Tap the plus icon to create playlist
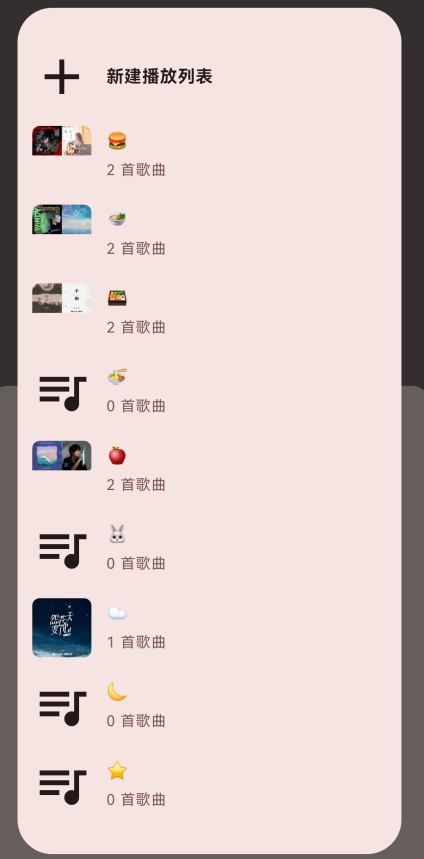The width and height of the screenshot is (424, 859). pos(62,77)
